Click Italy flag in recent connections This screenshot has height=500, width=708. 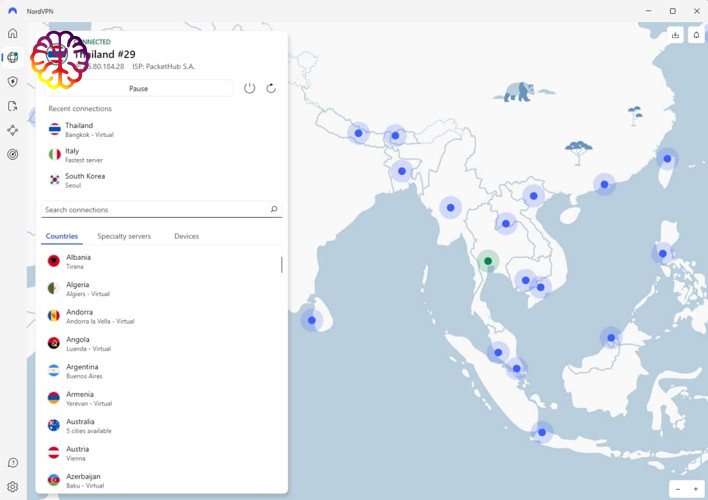click(x=55, y=154)
